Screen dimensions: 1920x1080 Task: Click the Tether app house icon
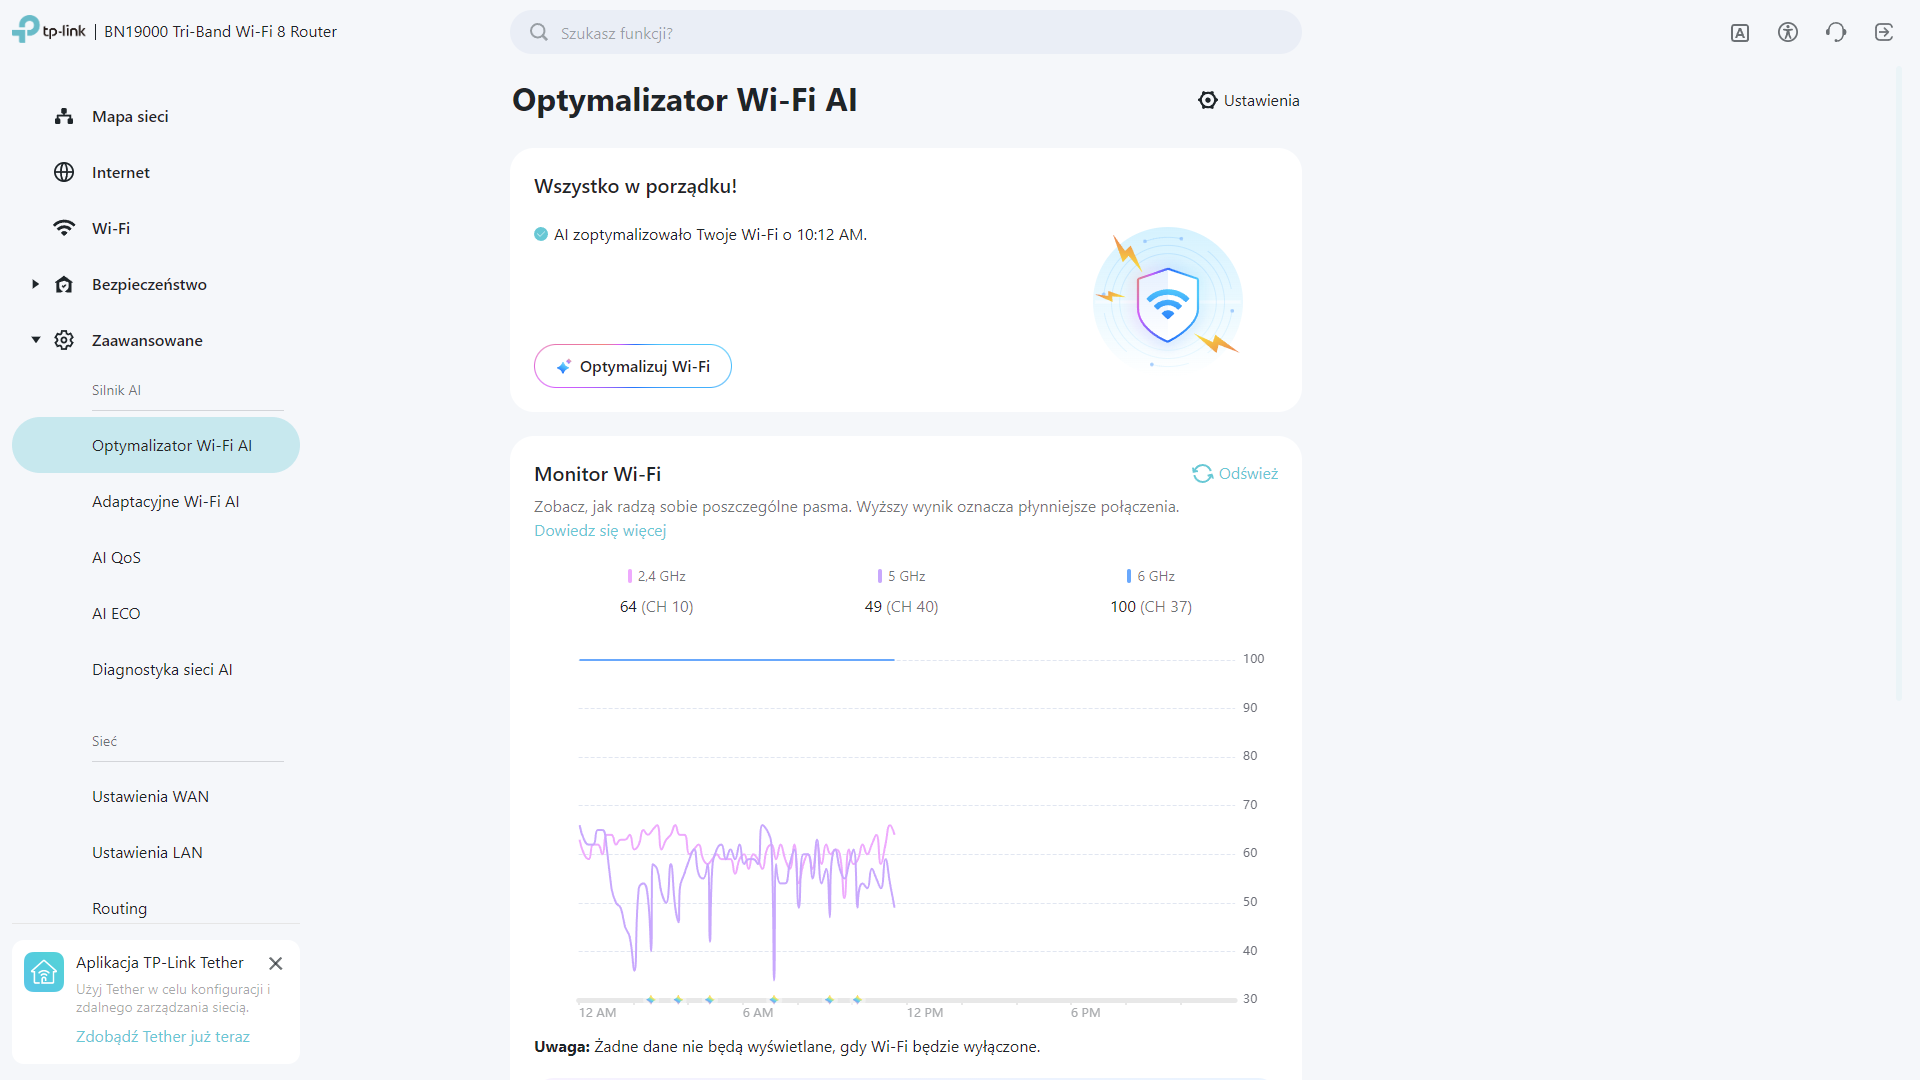click(44, 972)
